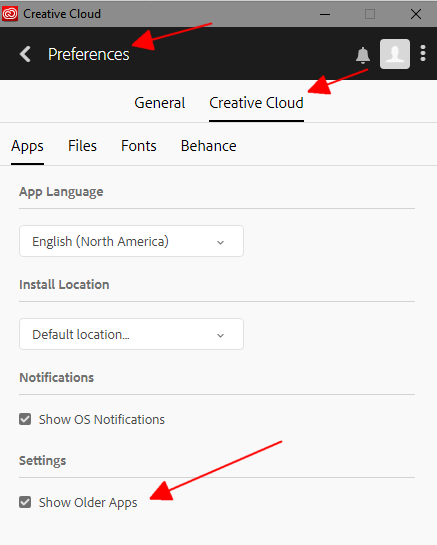Open the App Language dropdown
Viewport: 437px width, 545px height.
click(x=131, y=241)
